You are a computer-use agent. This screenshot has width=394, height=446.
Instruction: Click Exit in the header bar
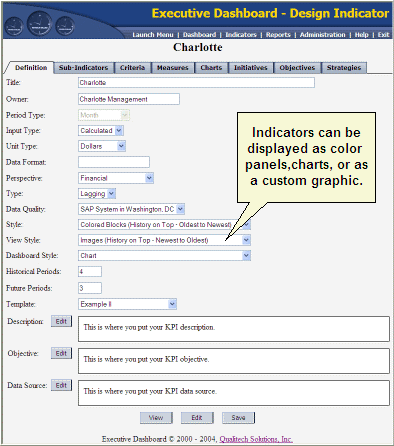click(383, 35)
